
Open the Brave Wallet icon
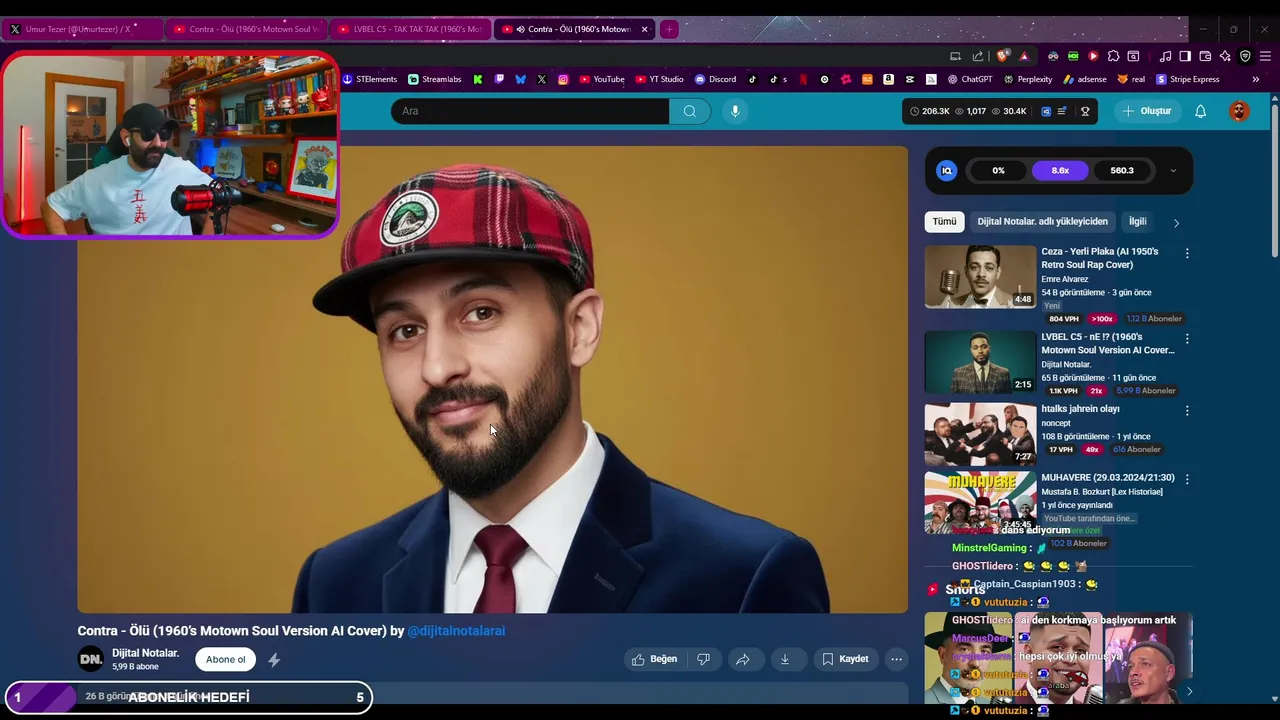click(1205, 56)
